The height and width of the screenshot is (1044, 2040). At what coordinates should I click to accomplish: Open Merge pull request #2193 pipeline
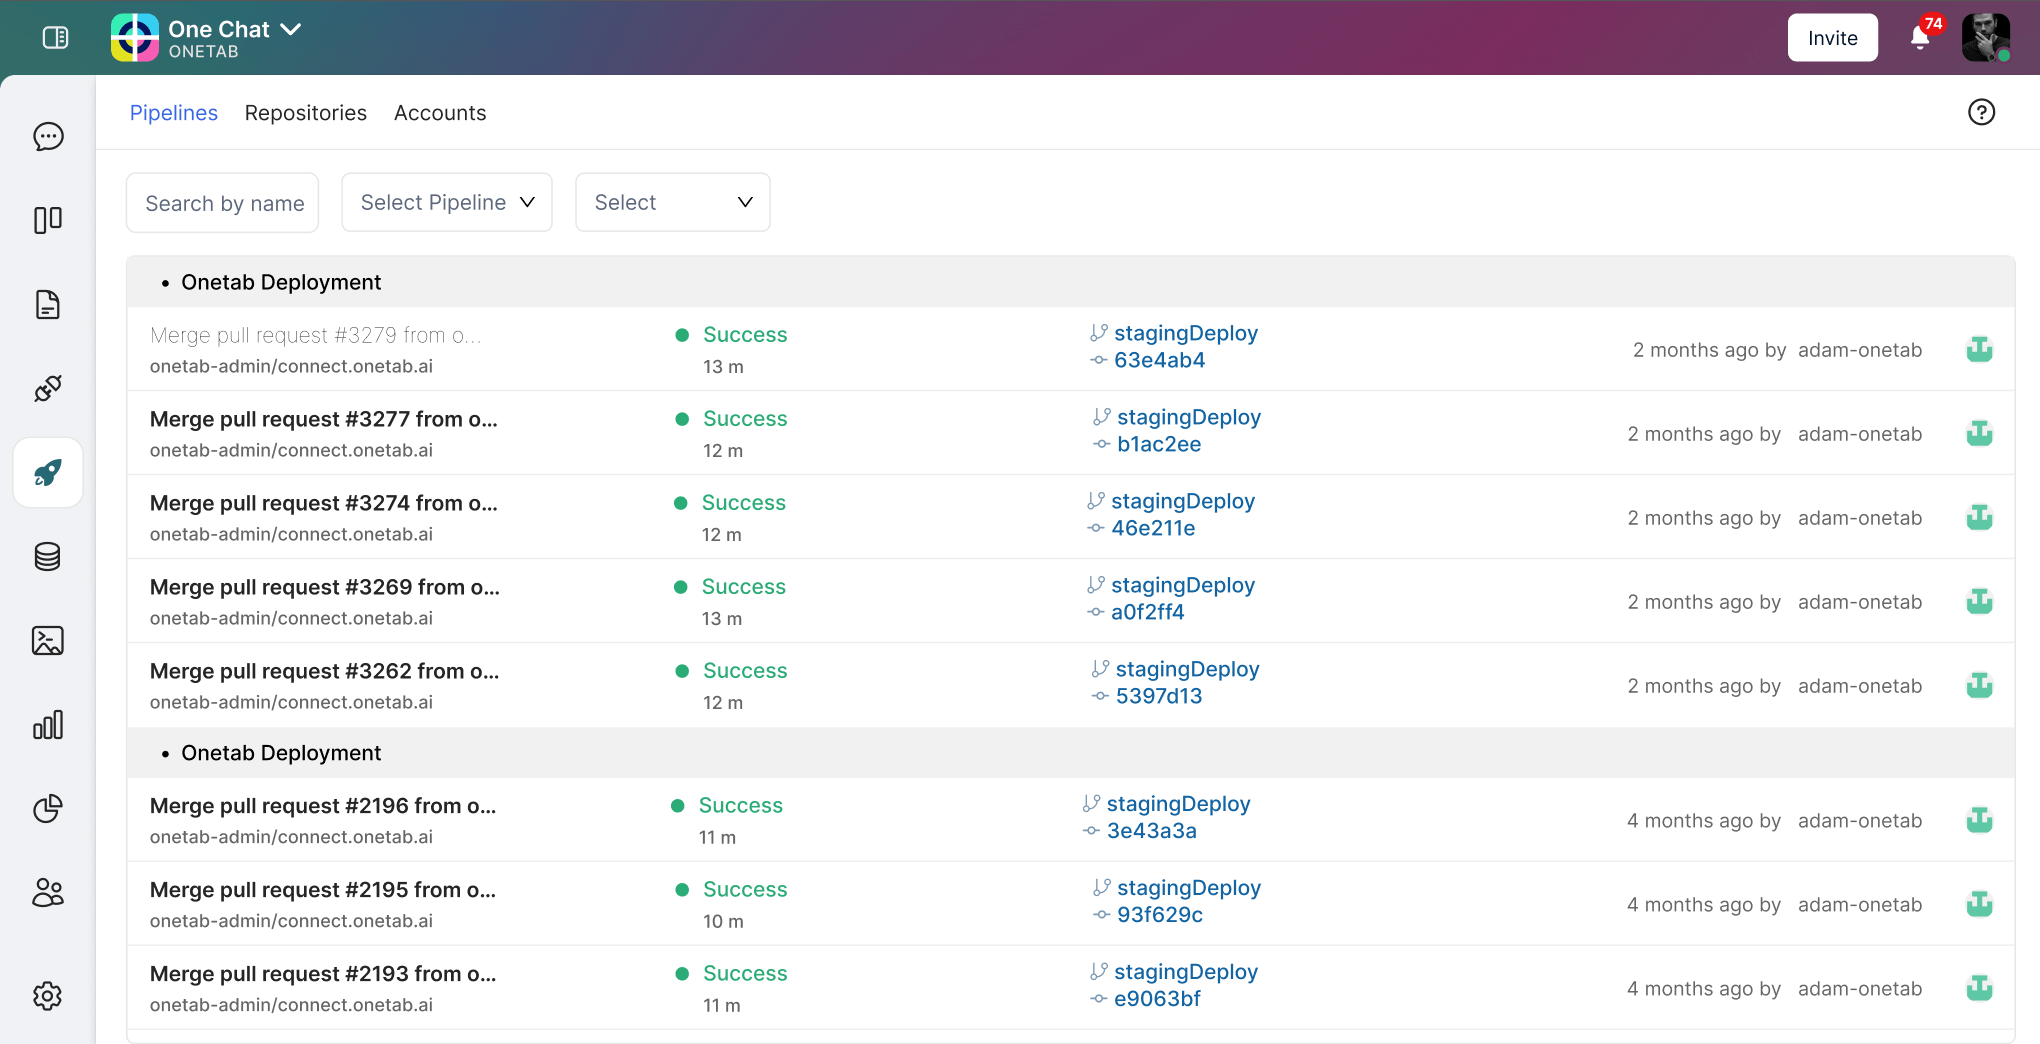tap(323, 974)
